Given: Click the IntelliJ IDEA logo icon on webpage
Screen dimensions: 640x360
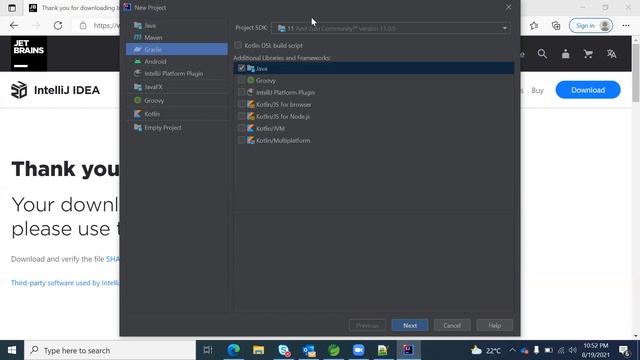Looking at the screenshot, I should pos(19,90).
